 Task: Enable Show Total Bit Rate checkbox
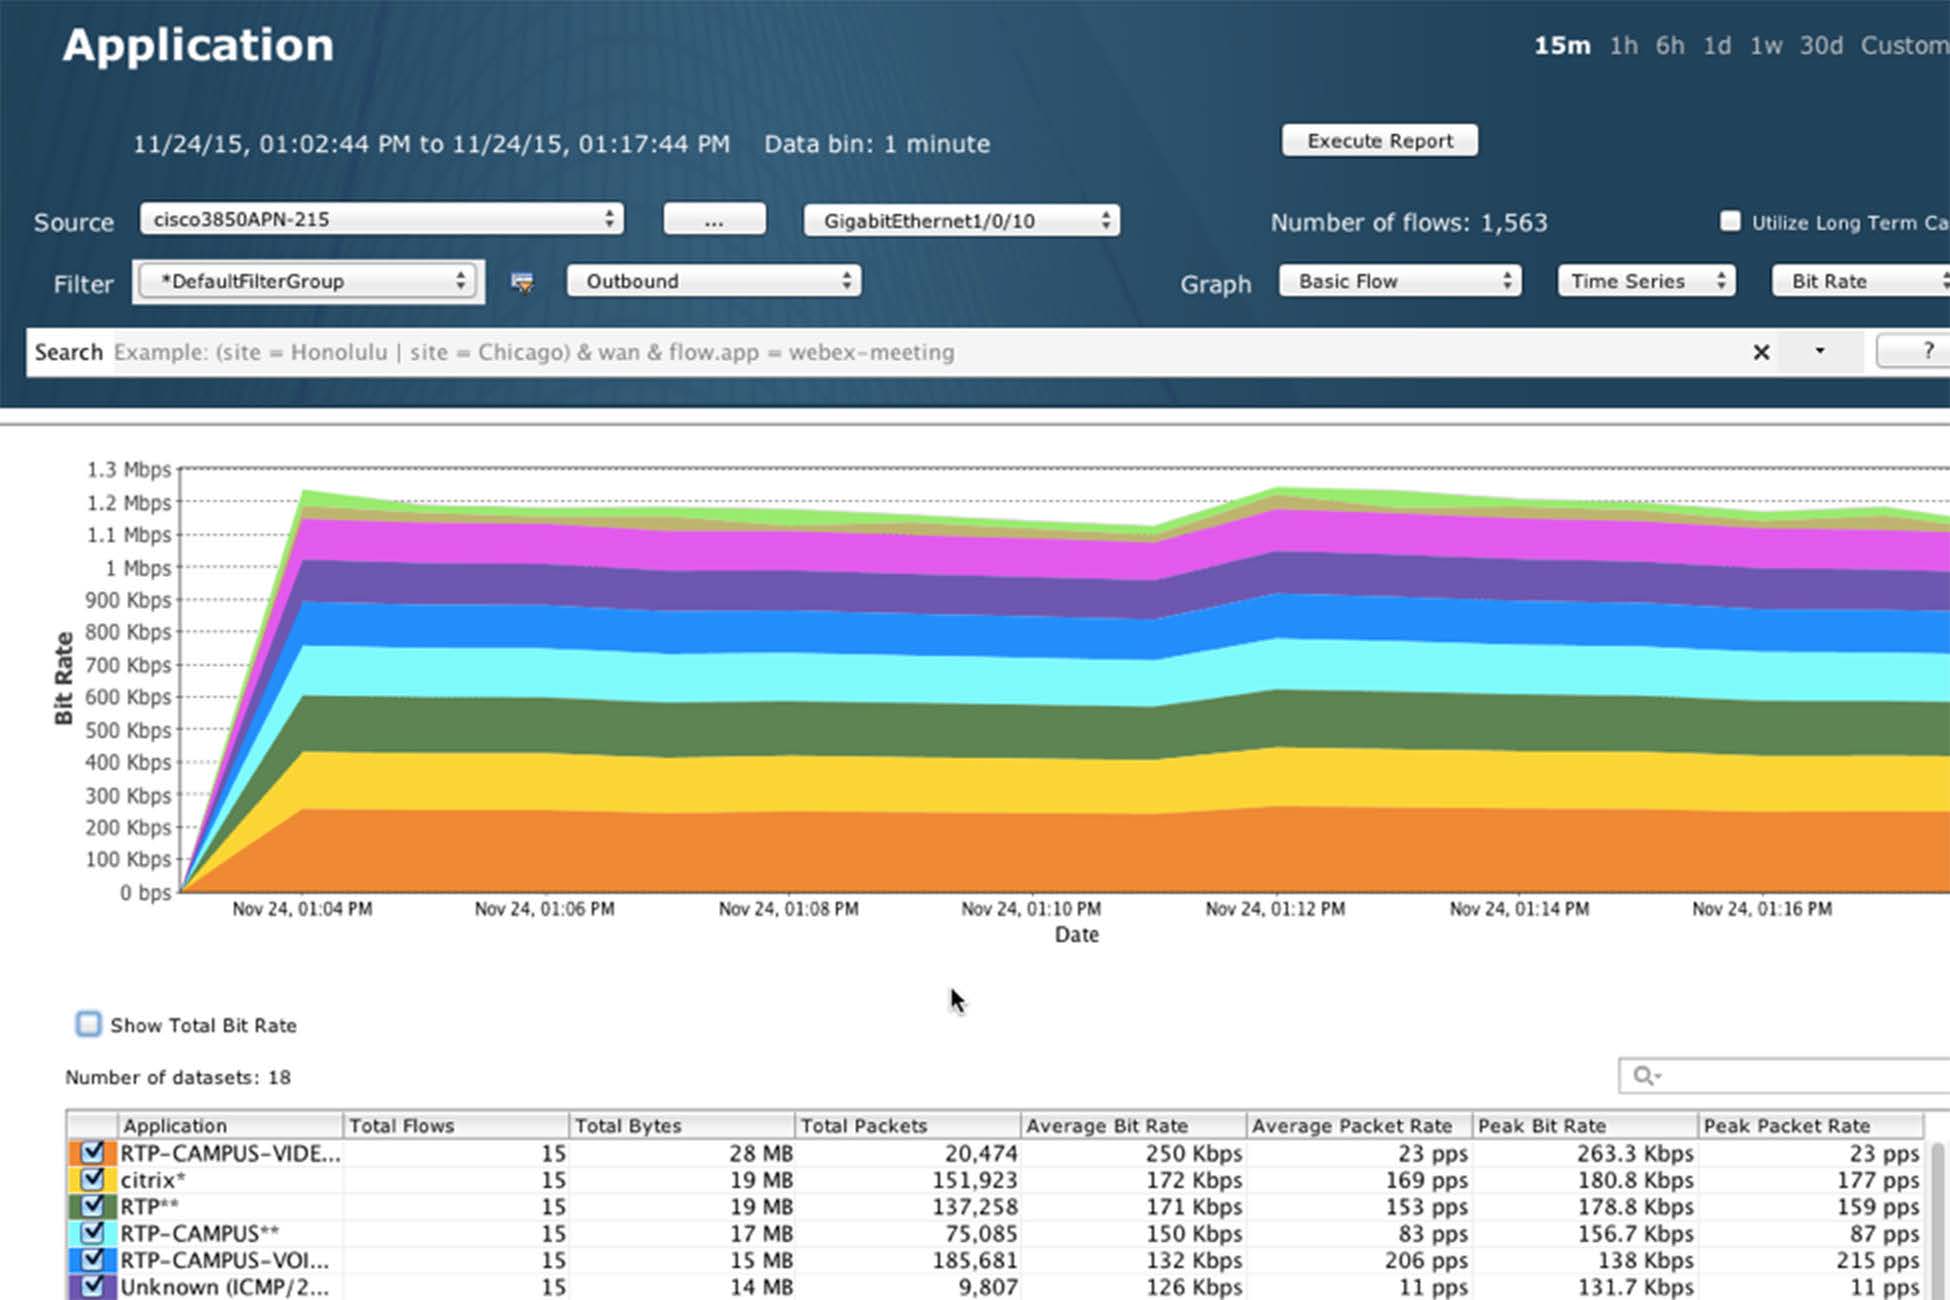(x=89, y=1024)
